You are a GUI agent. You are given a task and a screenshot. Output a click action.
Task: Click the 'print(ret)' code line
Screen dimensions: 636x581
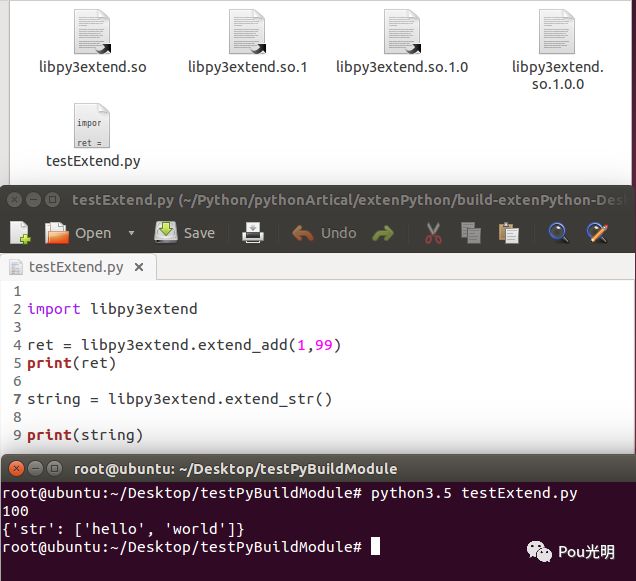pos(72,363)
